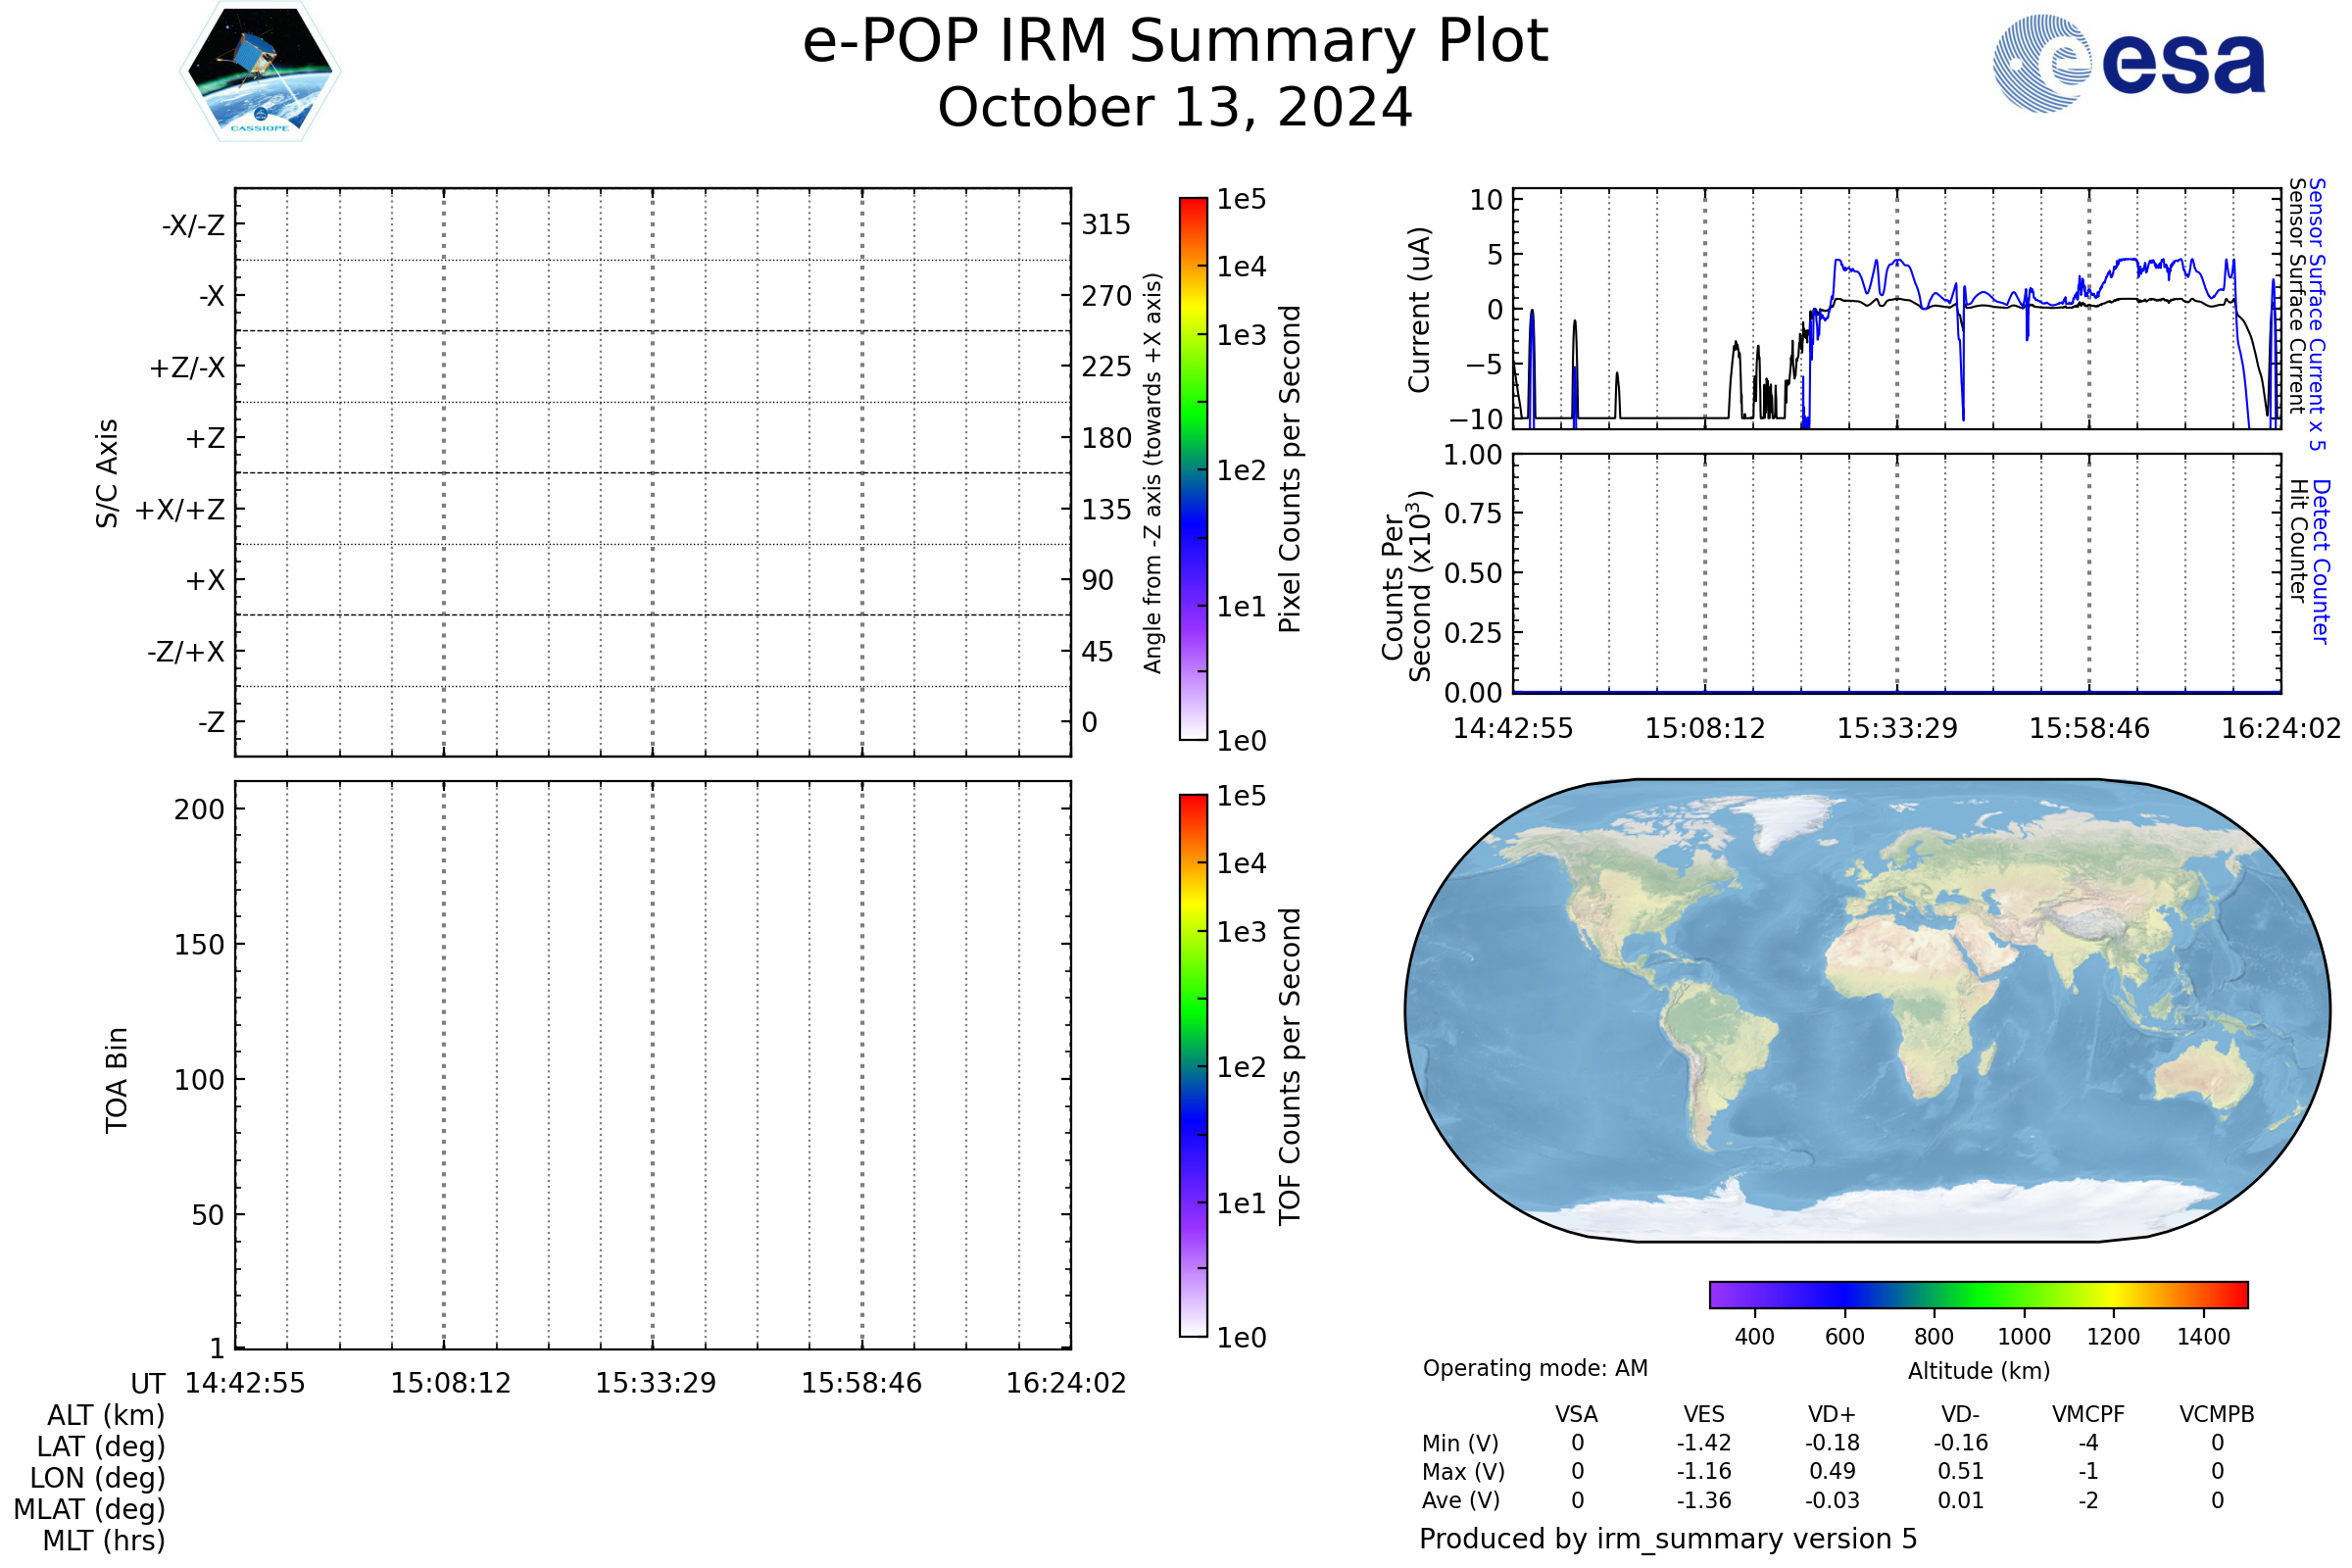Click the world map thumbnail
The image size is (2352, 1568).
pyautogui.click(x=1867, y=1010)
